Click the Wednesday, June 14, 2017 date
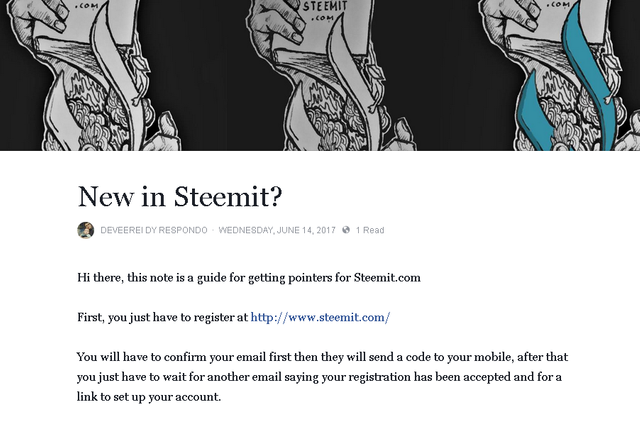The image size is (640, 421). click(276, 230)
